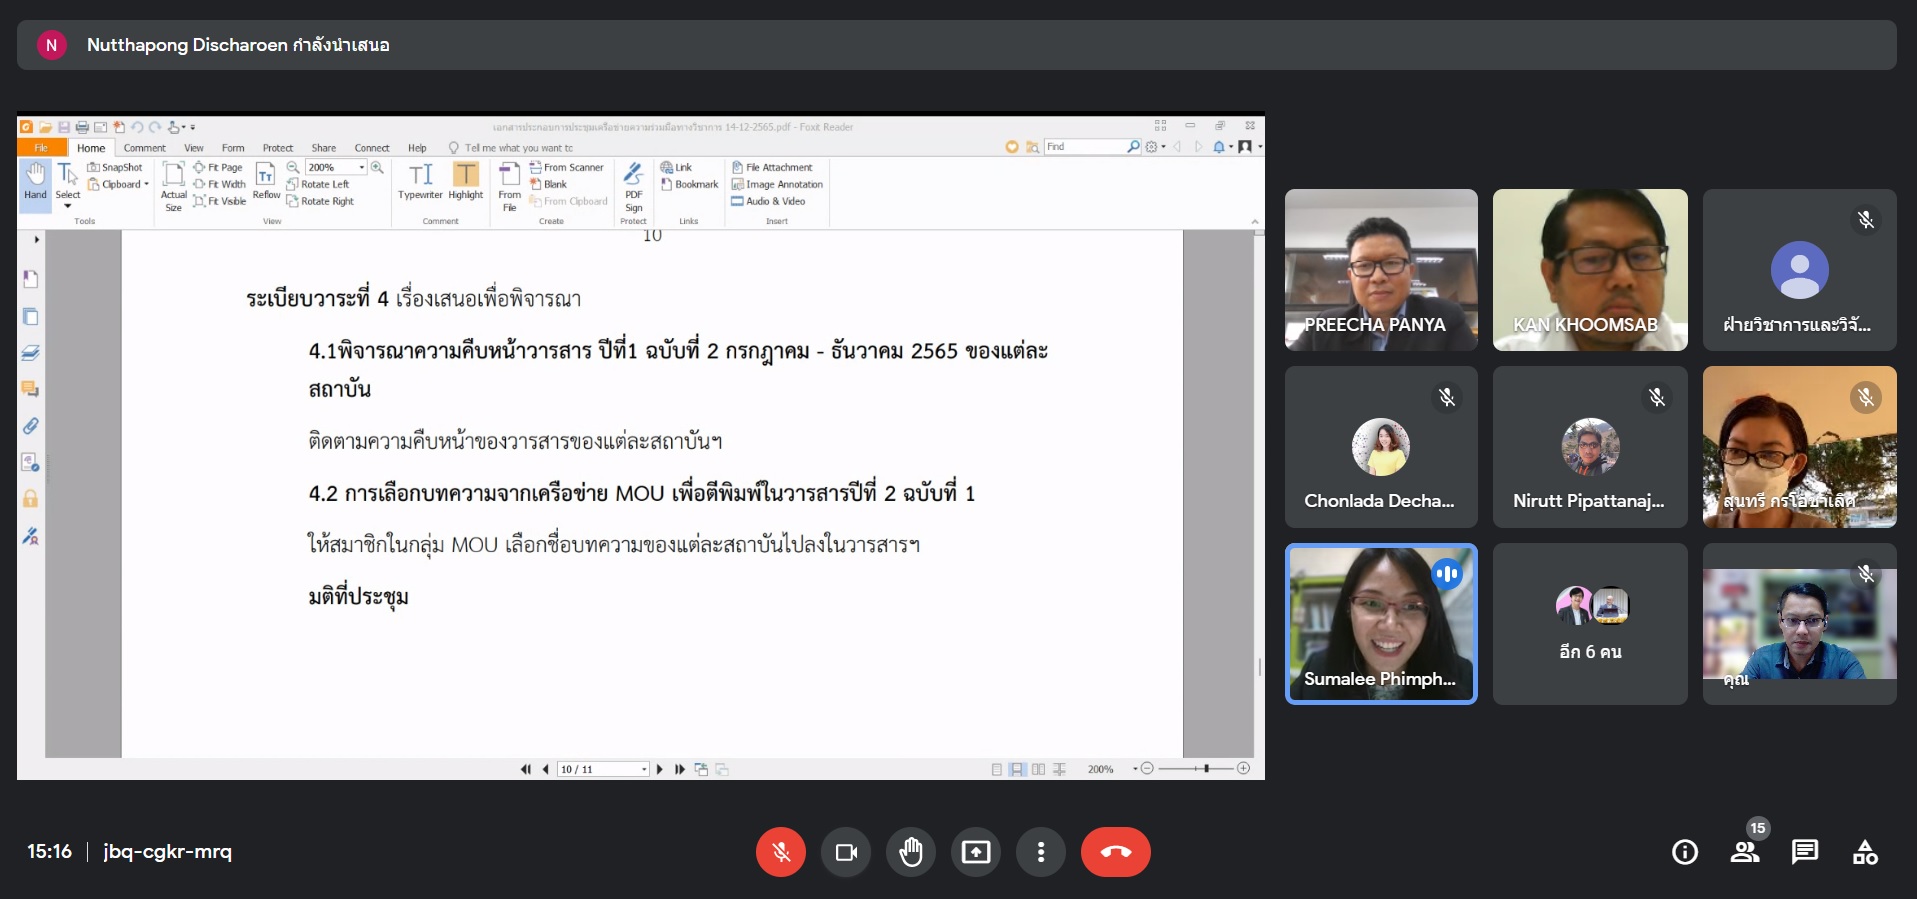Expand the 200% zoom dropdown in ribbon

tap(362, 168)
